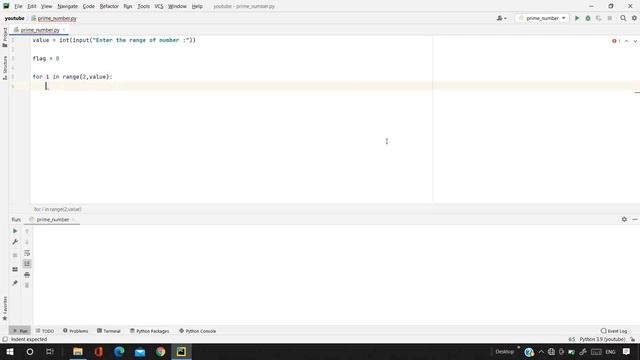This screenshot has width=640, height=360.
Task: Click the stop icon in the top toolbar
Action: tap(610, 18)
